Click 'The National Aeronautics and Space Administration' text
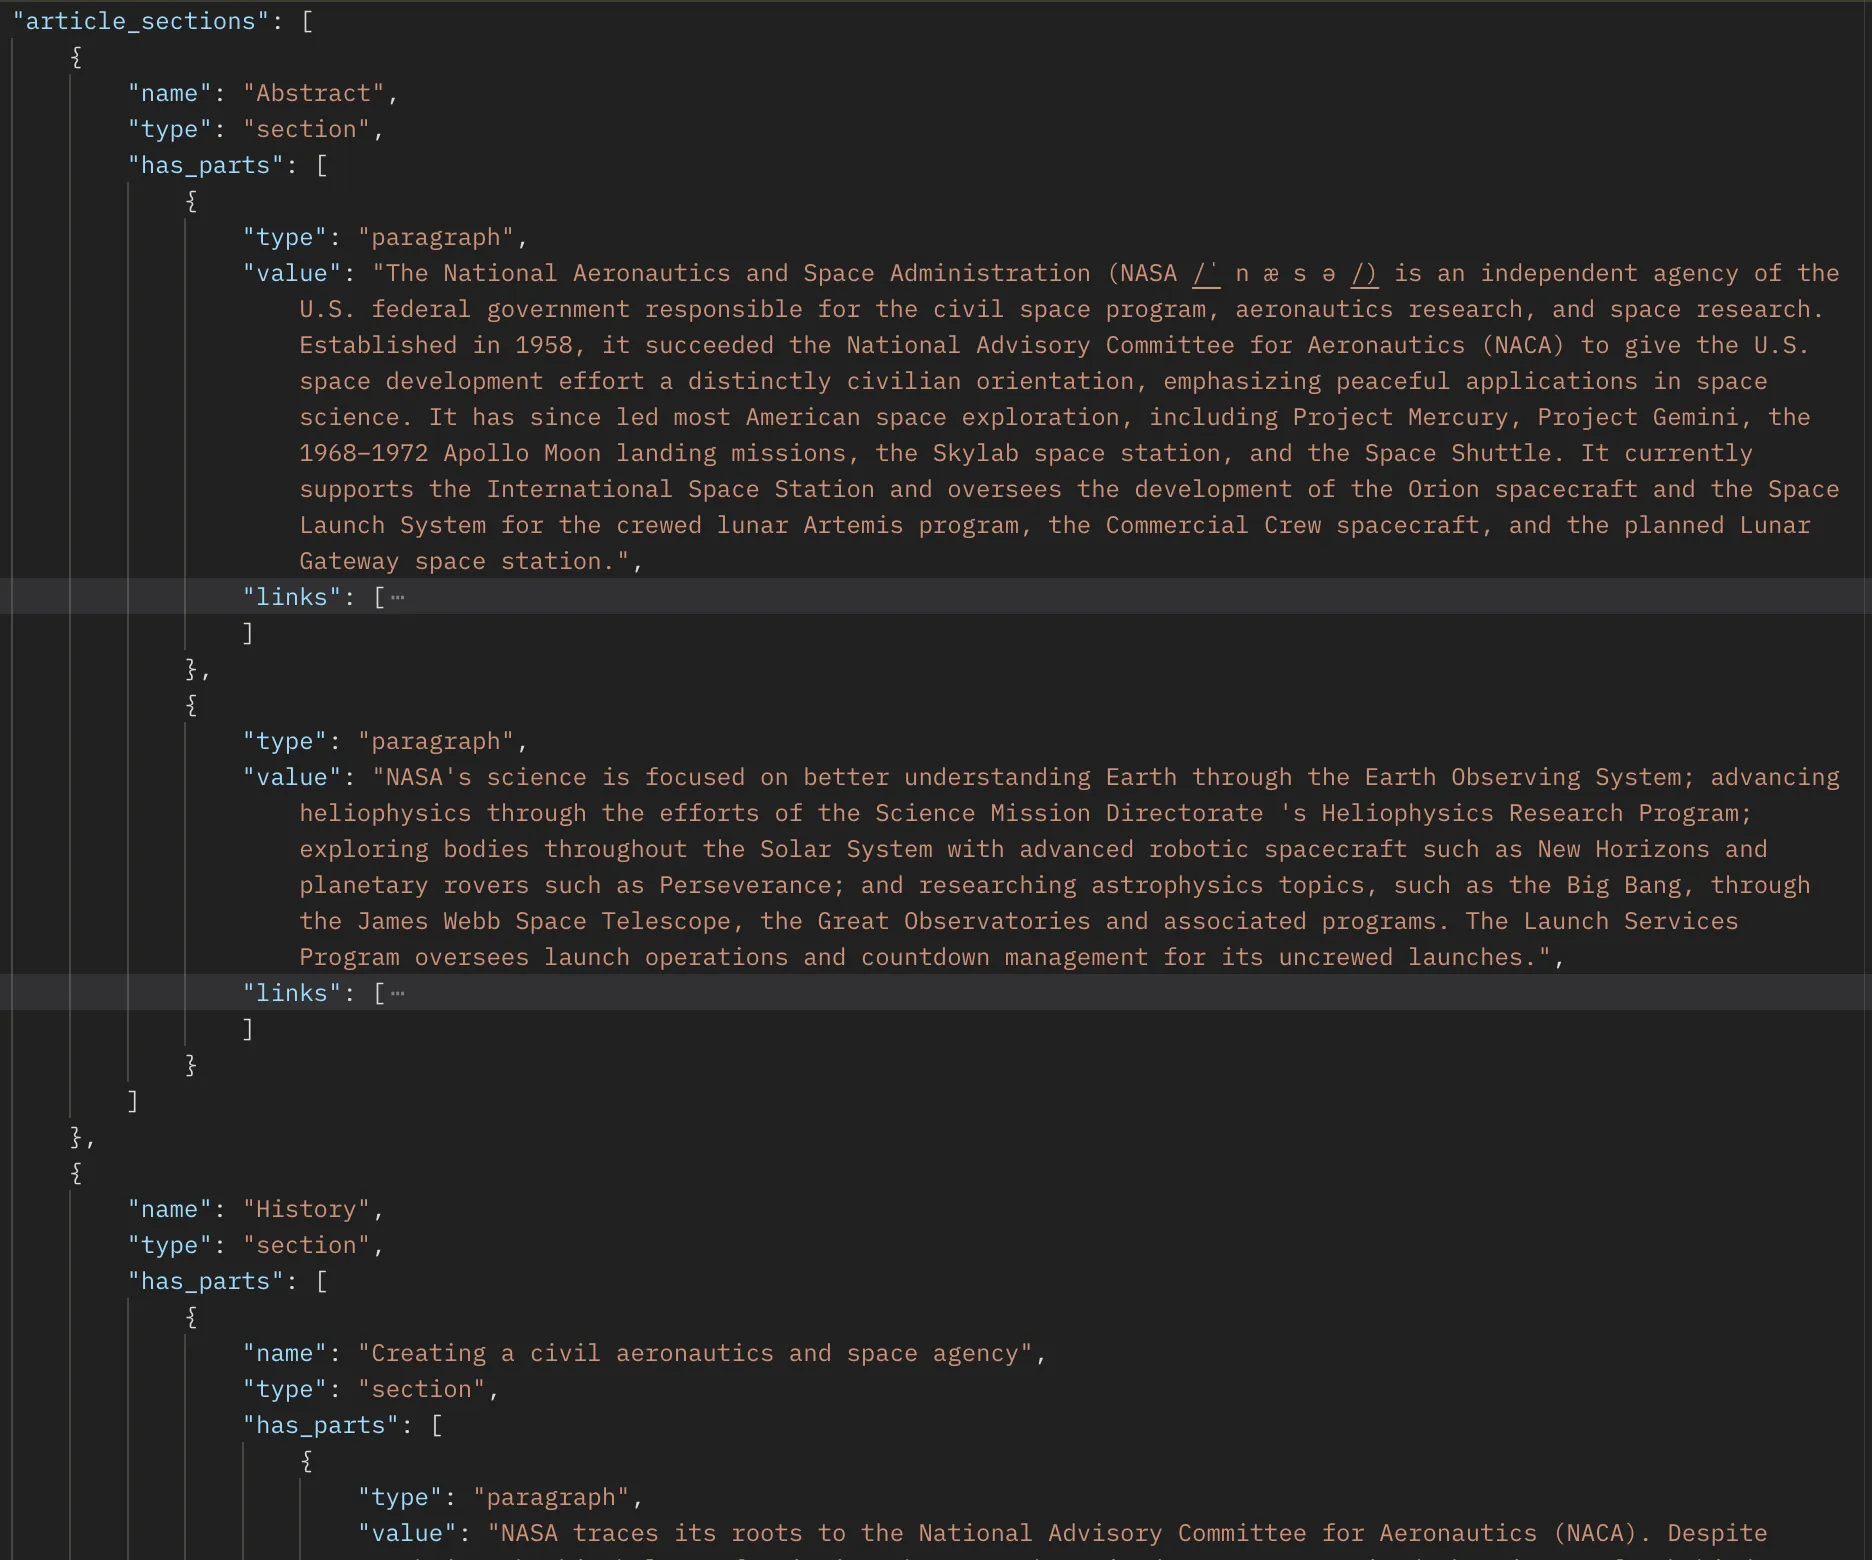 coord(738,273)
